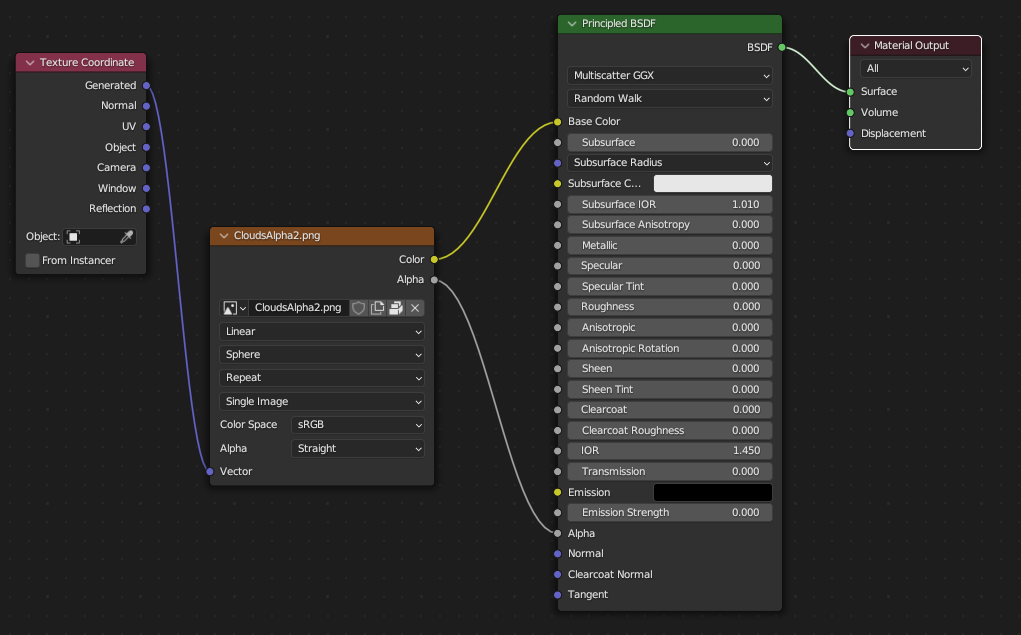Open the Sphere projection dropdown
This screenshot has height=635, width=1021.
322,354
